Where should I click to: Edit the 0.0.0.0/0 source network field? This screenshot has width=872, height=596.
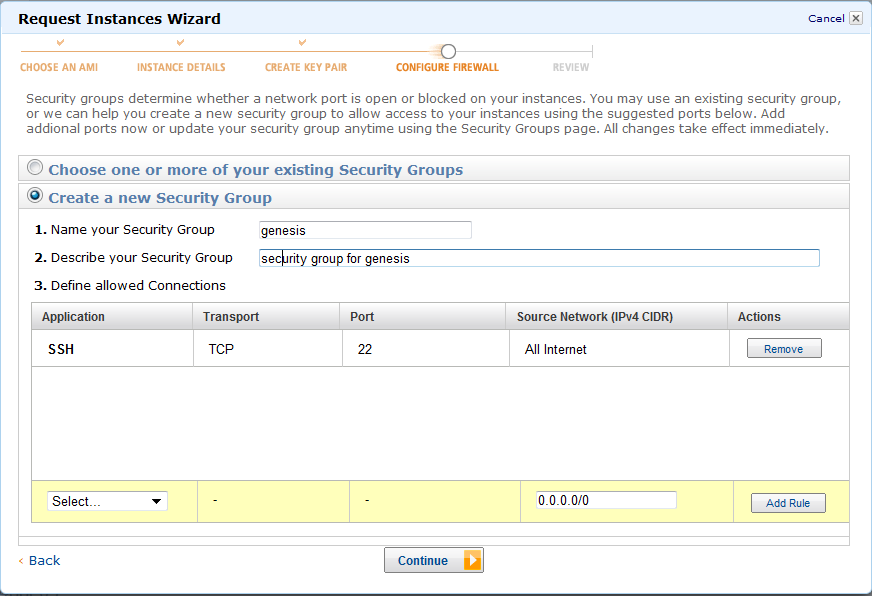pyautogui.click(x=606, y=500)
